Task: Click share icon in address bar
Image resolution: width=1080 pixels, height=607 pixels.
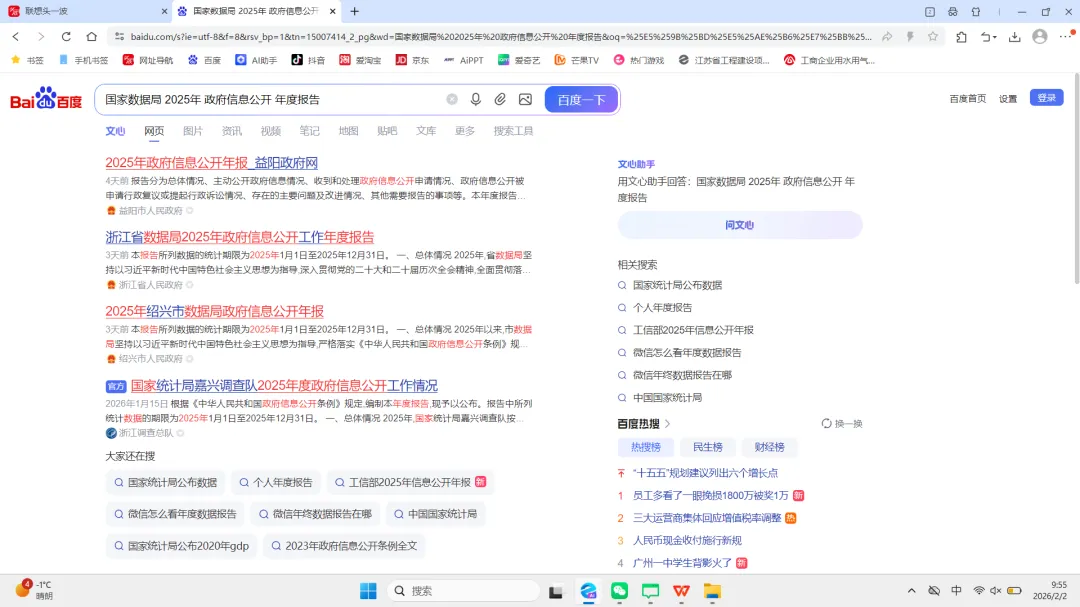Action: coord(887,37)
